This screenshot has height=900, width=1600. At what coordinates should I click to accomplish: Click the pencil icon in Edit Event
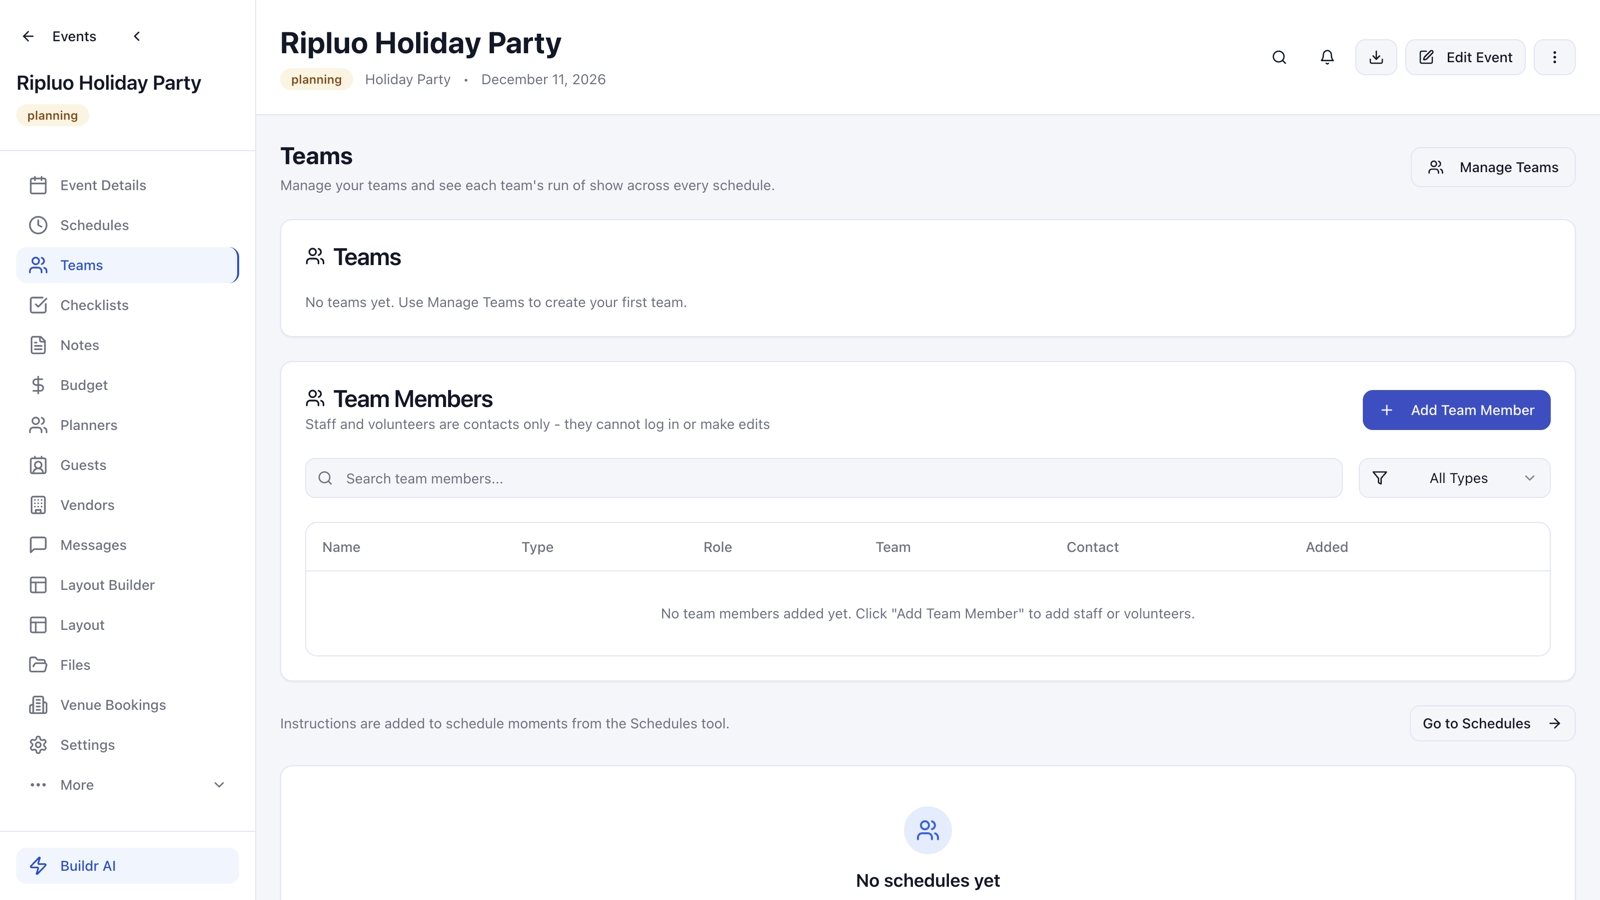click(1427, 57)
